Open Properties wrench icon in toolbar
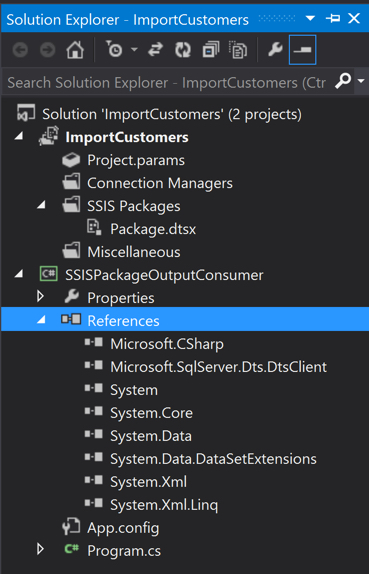This screenshot has width=369, height=574. pos(275,49)
